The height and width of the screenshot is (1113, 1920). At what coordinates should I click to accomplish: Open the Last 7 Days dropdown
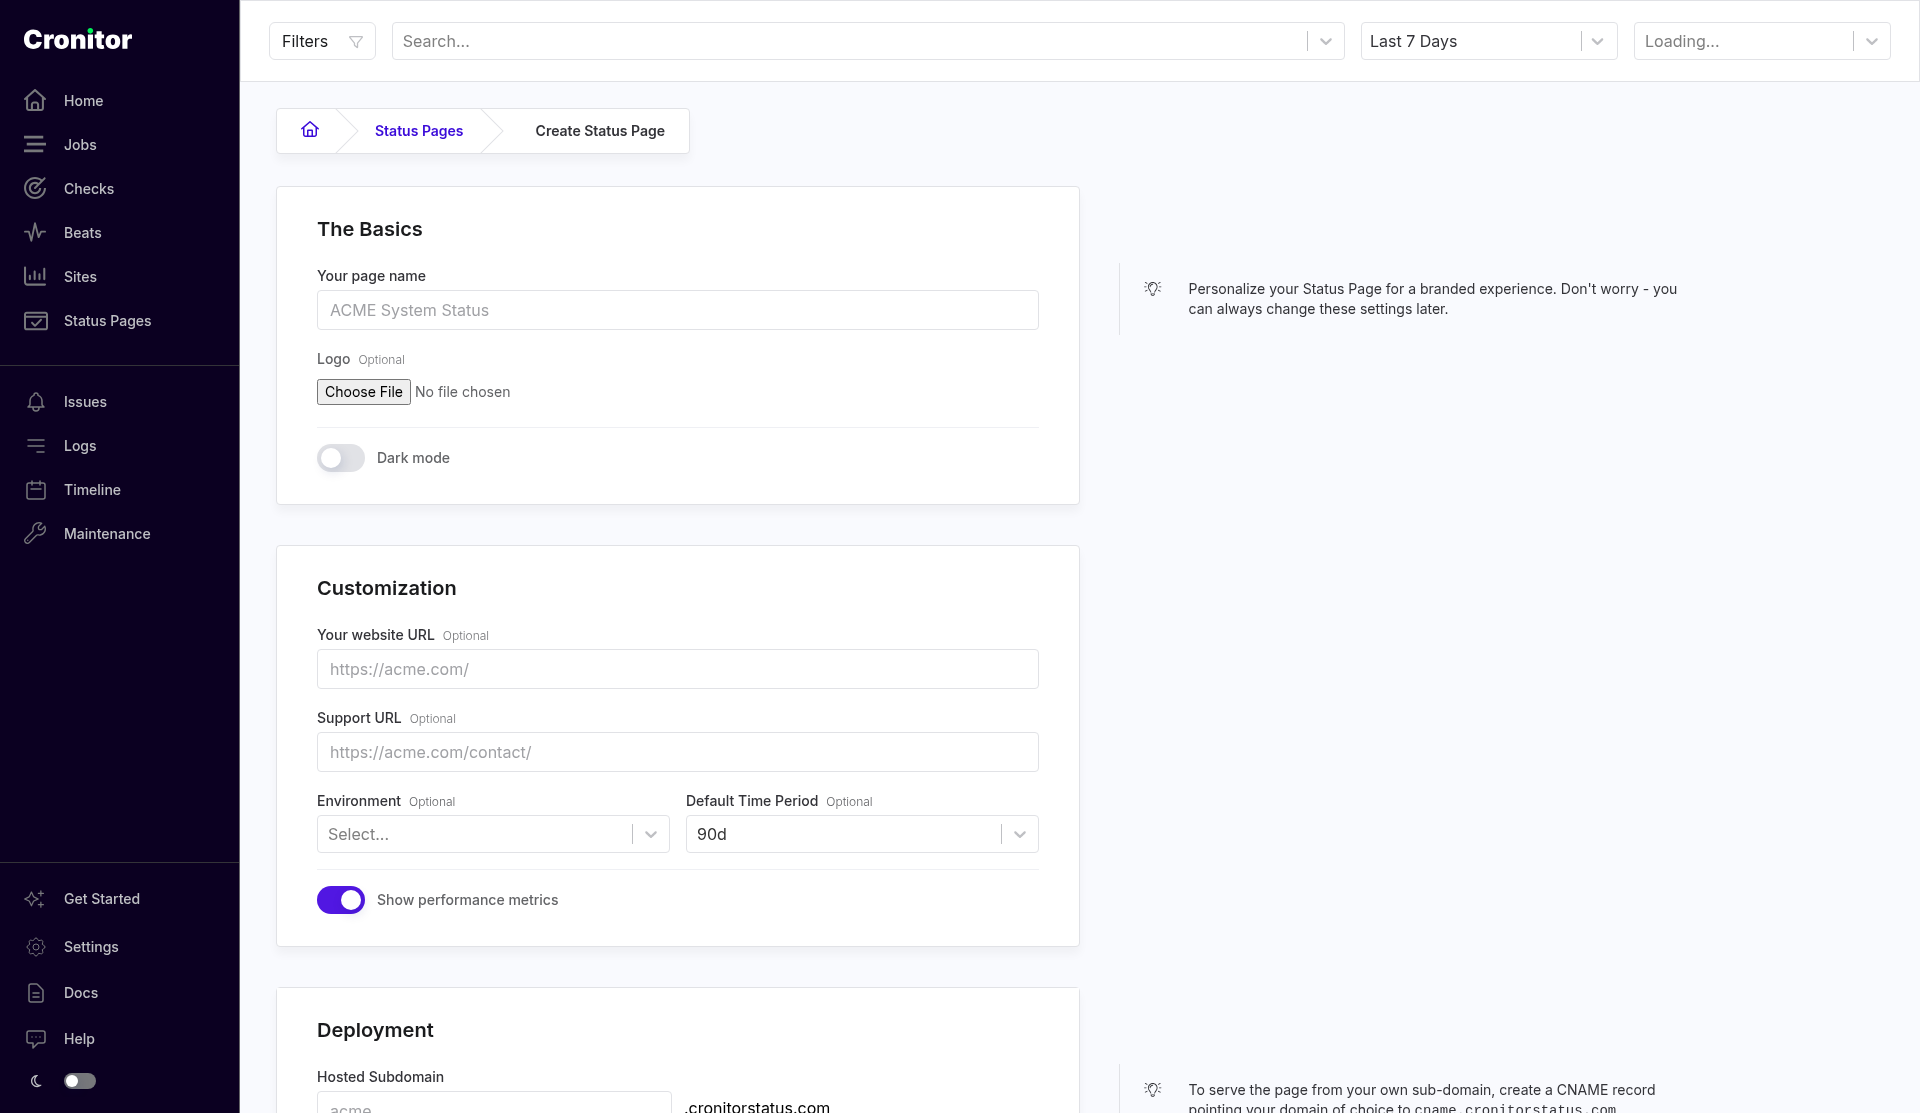pyautogui.click(x=1489, y=41)
